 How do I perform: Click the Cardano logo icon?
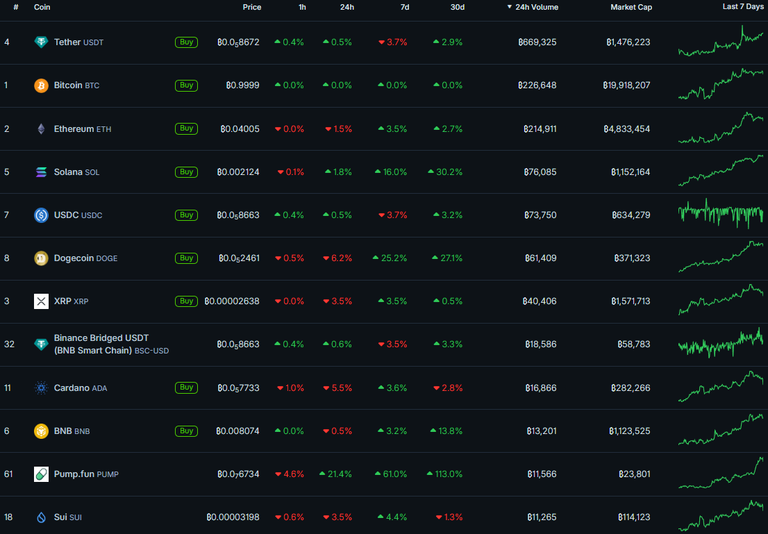coord(41,388)
